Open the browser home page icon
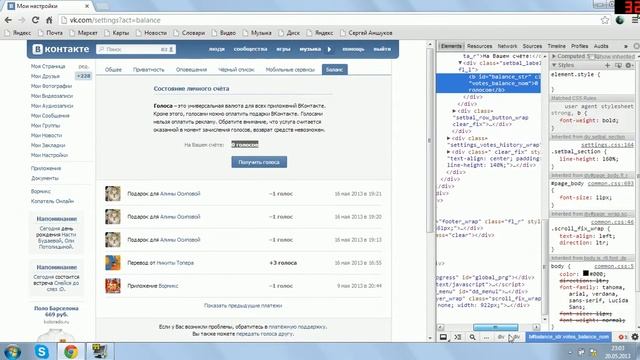This screenshot has height=360, width=640. click(x=49, y=20)
